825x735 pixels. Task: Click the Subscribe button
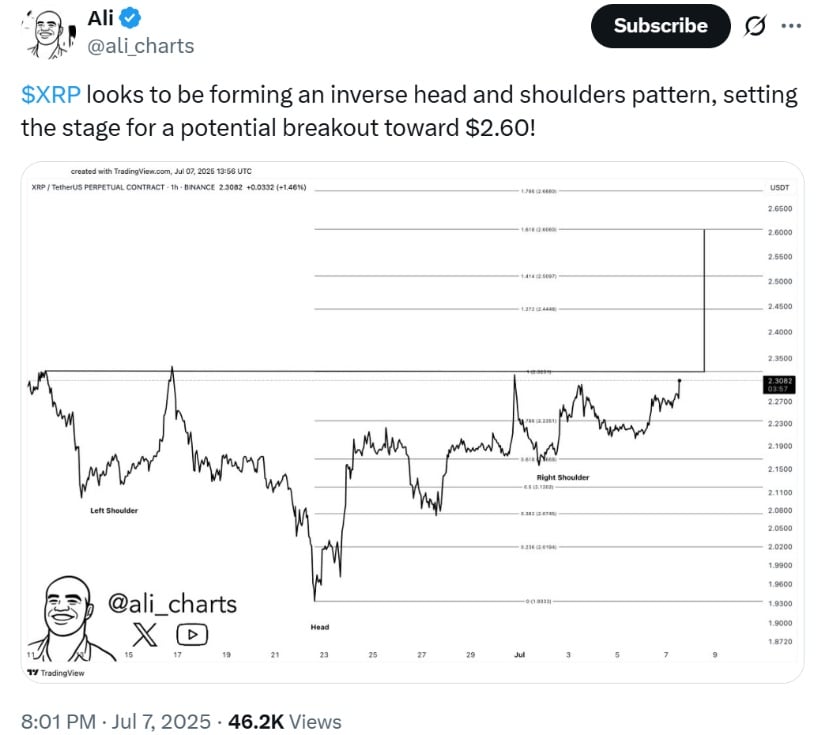coord(660,26)
